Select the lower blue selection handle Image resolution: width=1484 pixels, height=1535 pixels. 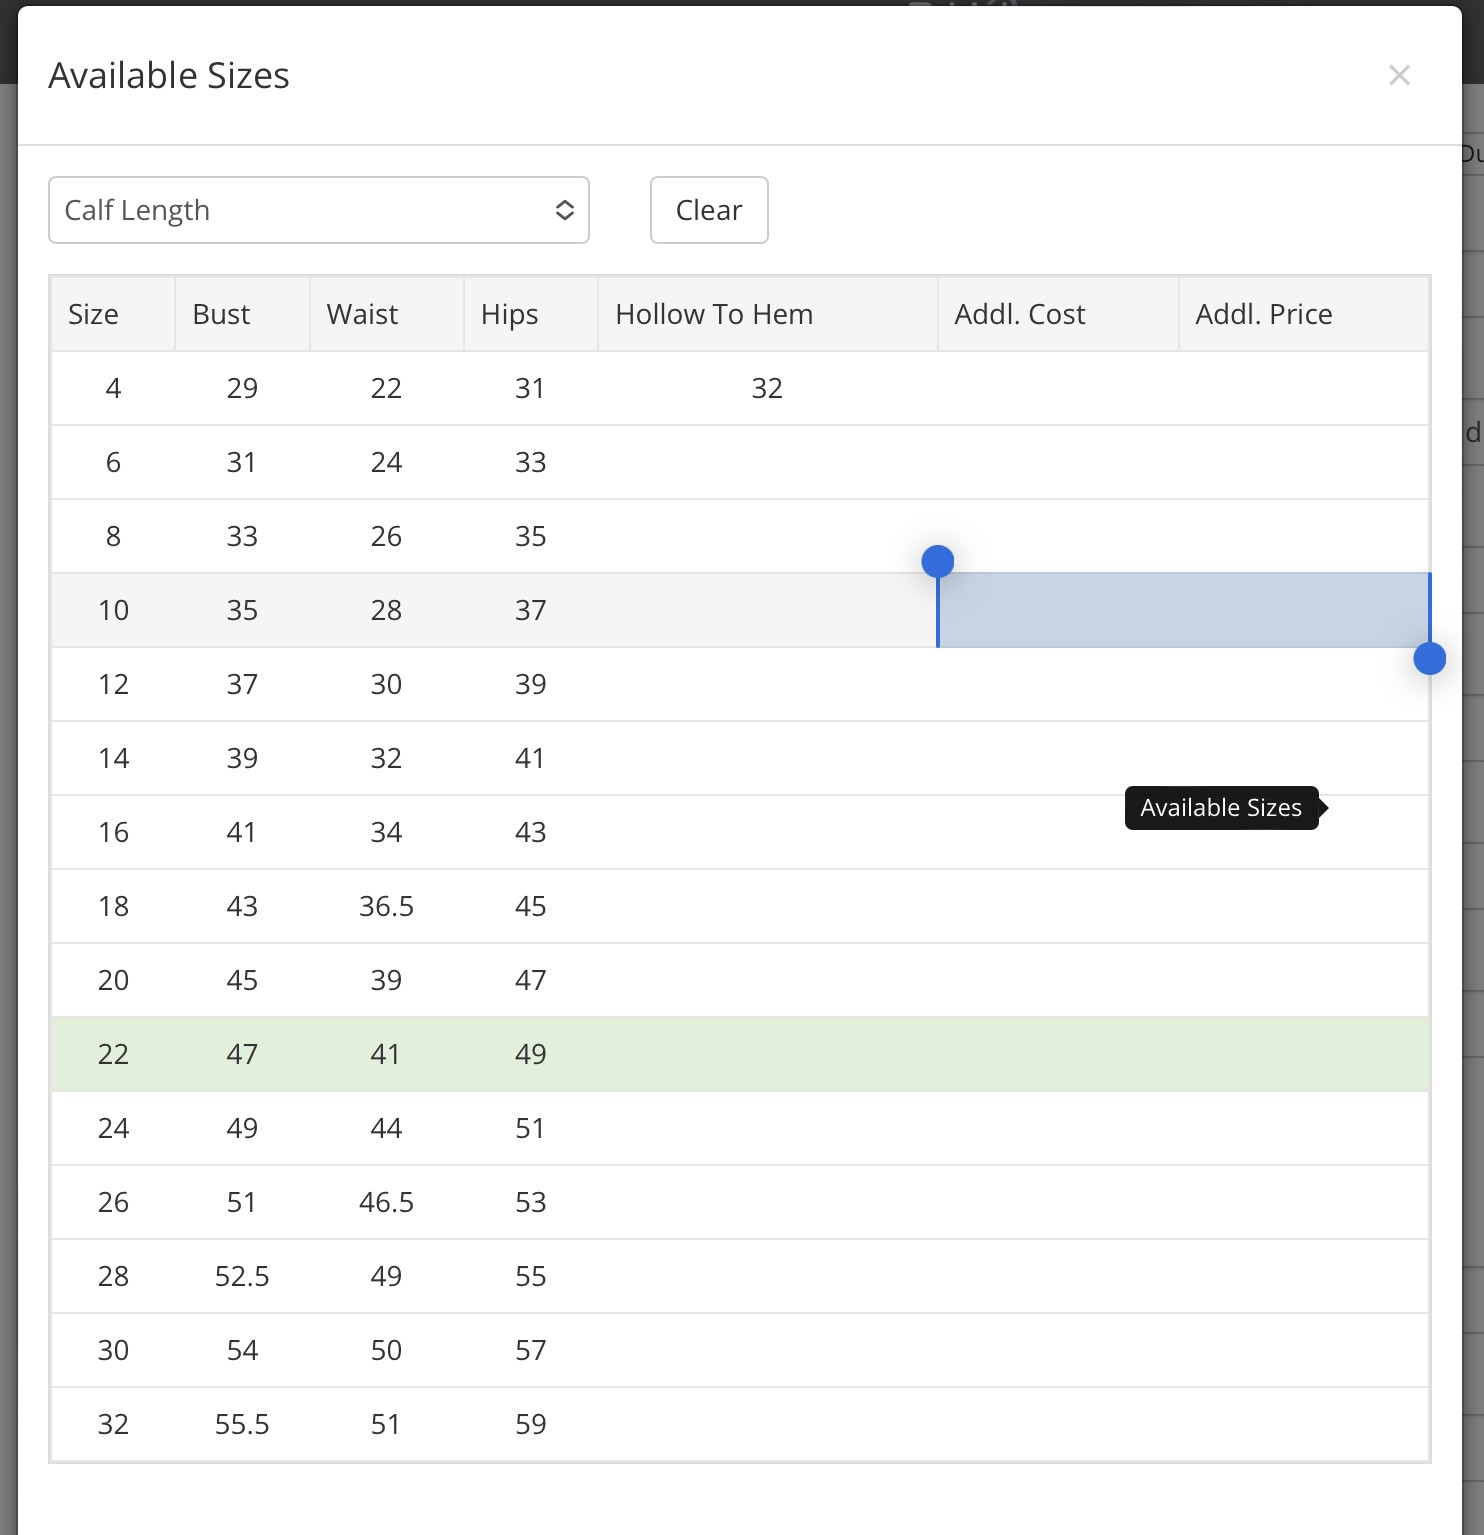pyautogui.click(x=1429, y=658)
